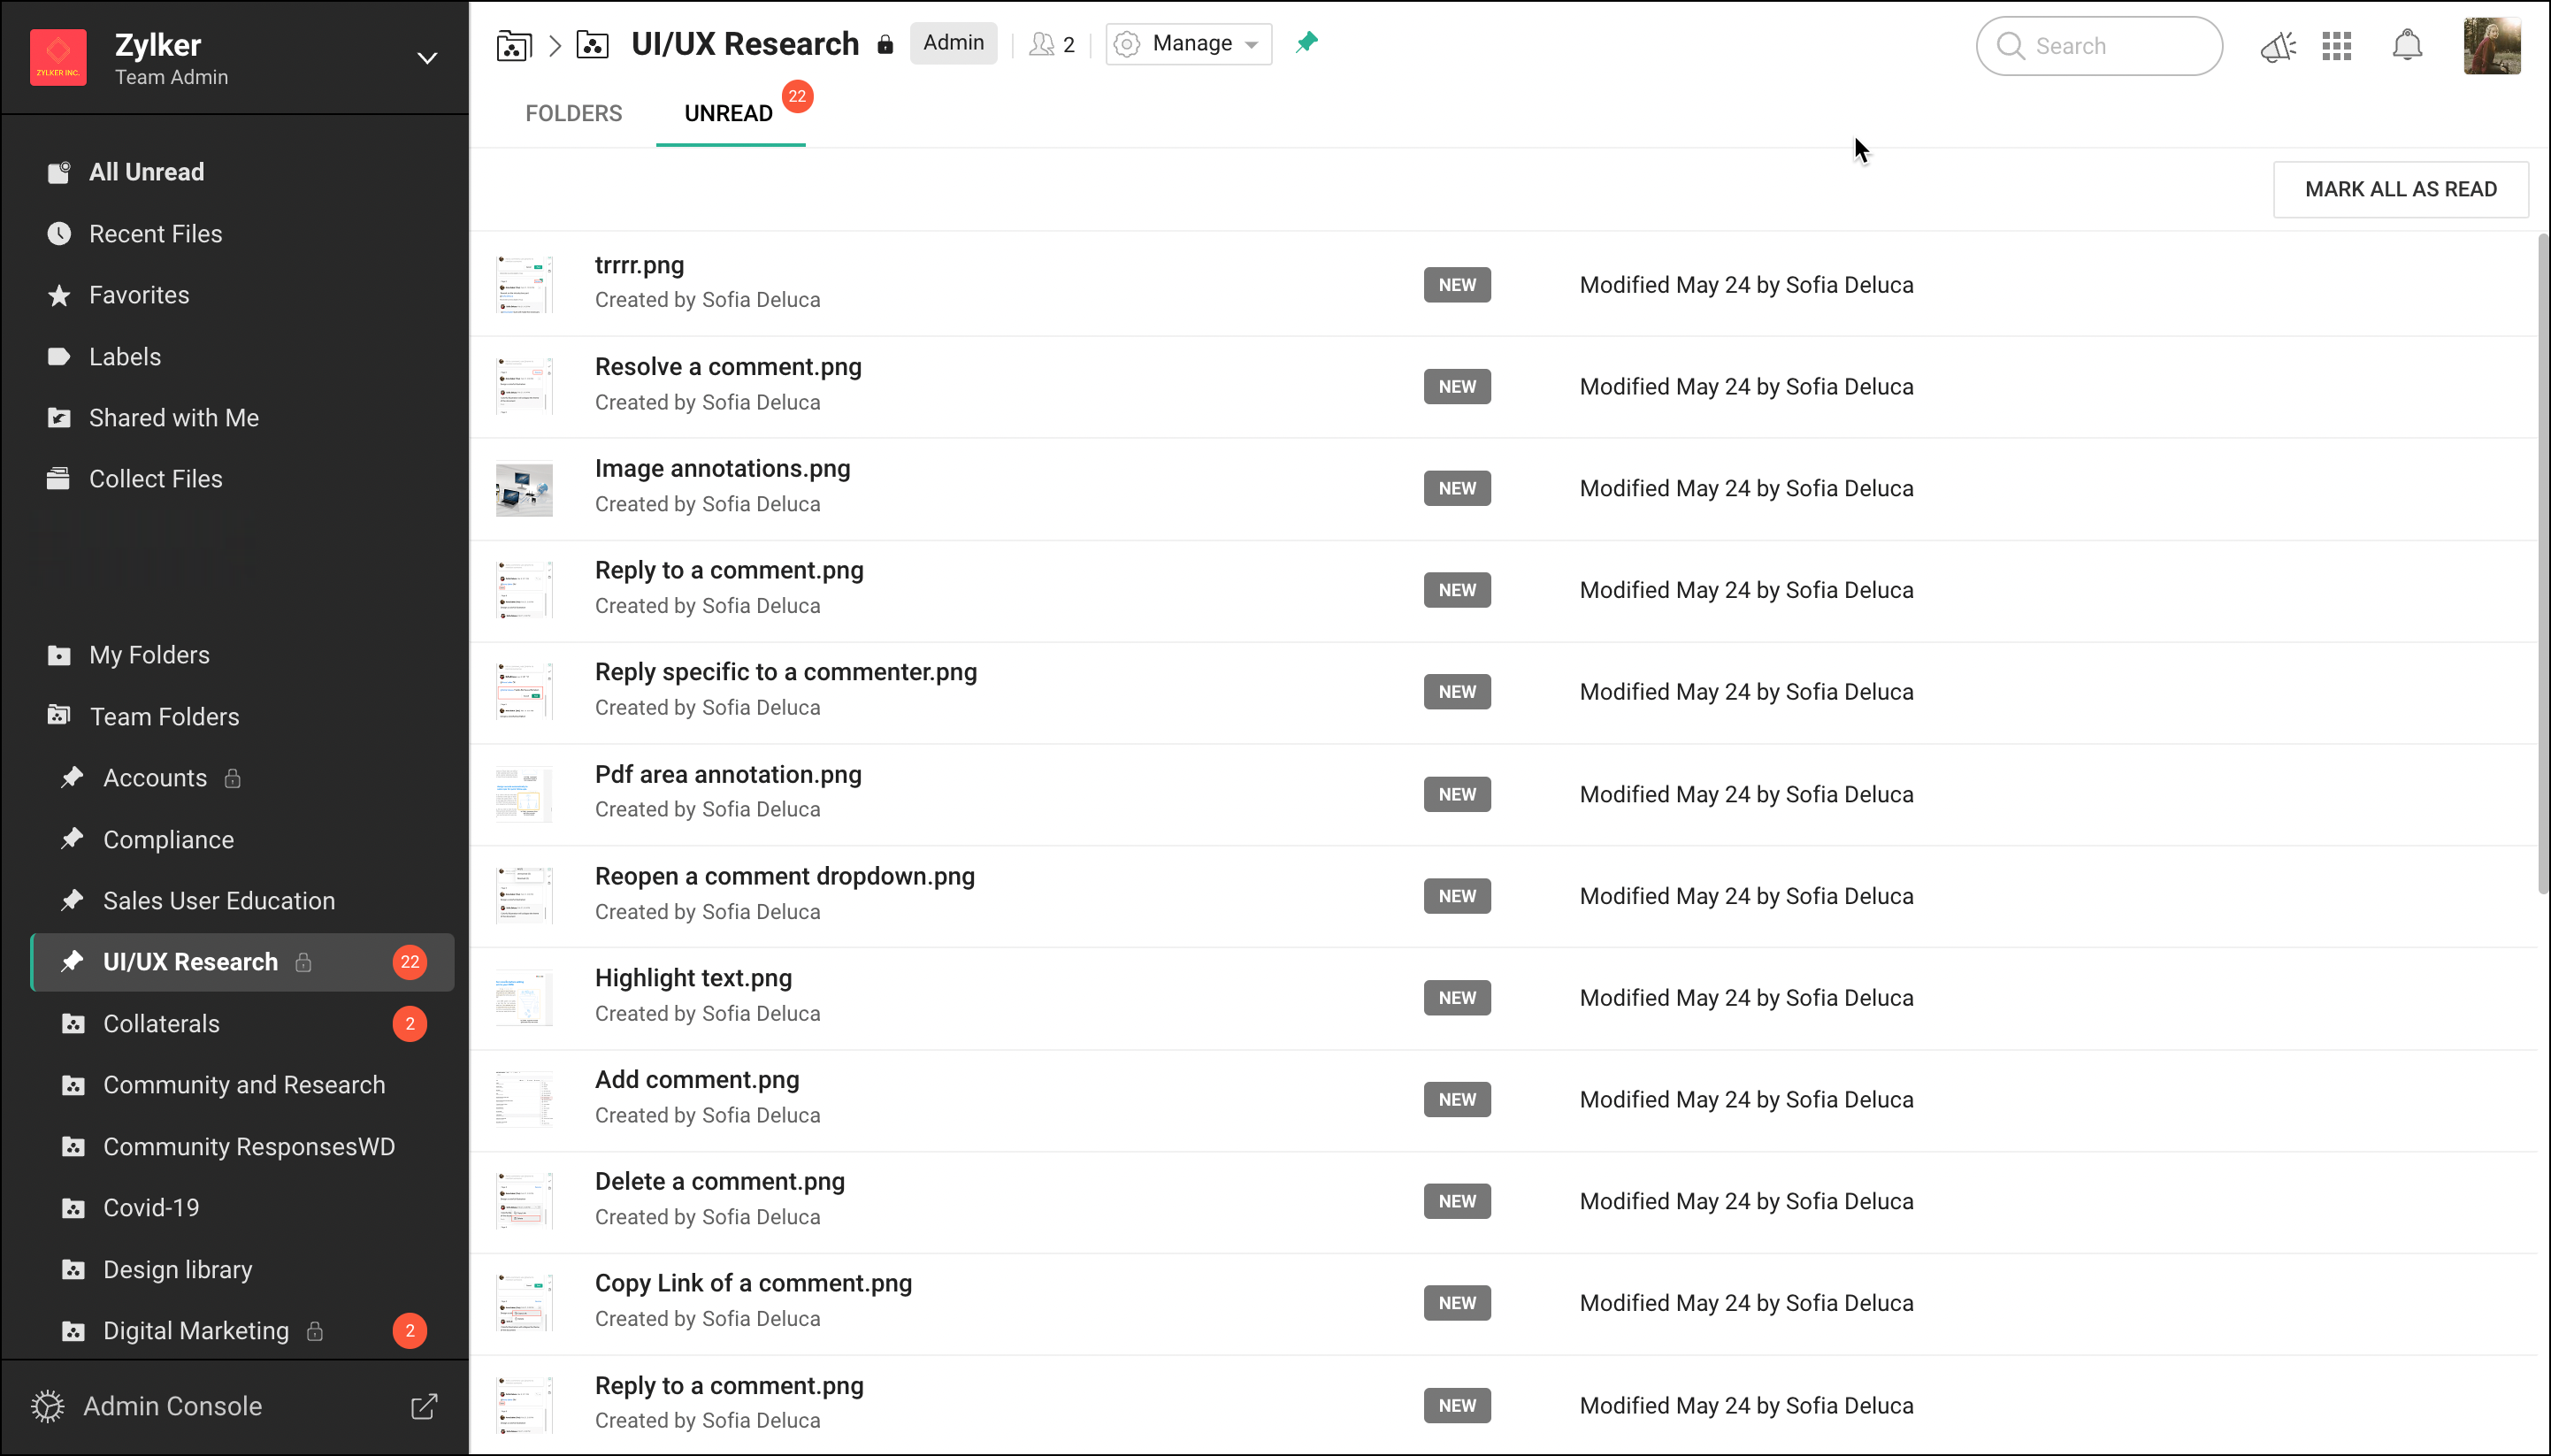Screen dimensions: 2551x1456
Task: Go to Favorites star item
Action: pos(139,295)
